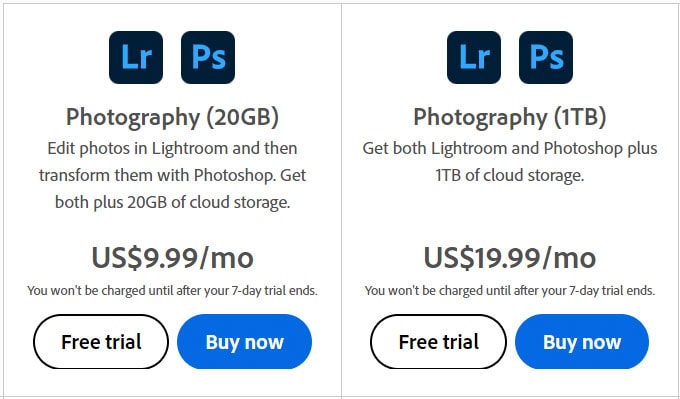The height and width of the screenshot is (399, 680).
Task: Click the 7-day trial notice under US$19.99/mo
Action: (510, 291)
